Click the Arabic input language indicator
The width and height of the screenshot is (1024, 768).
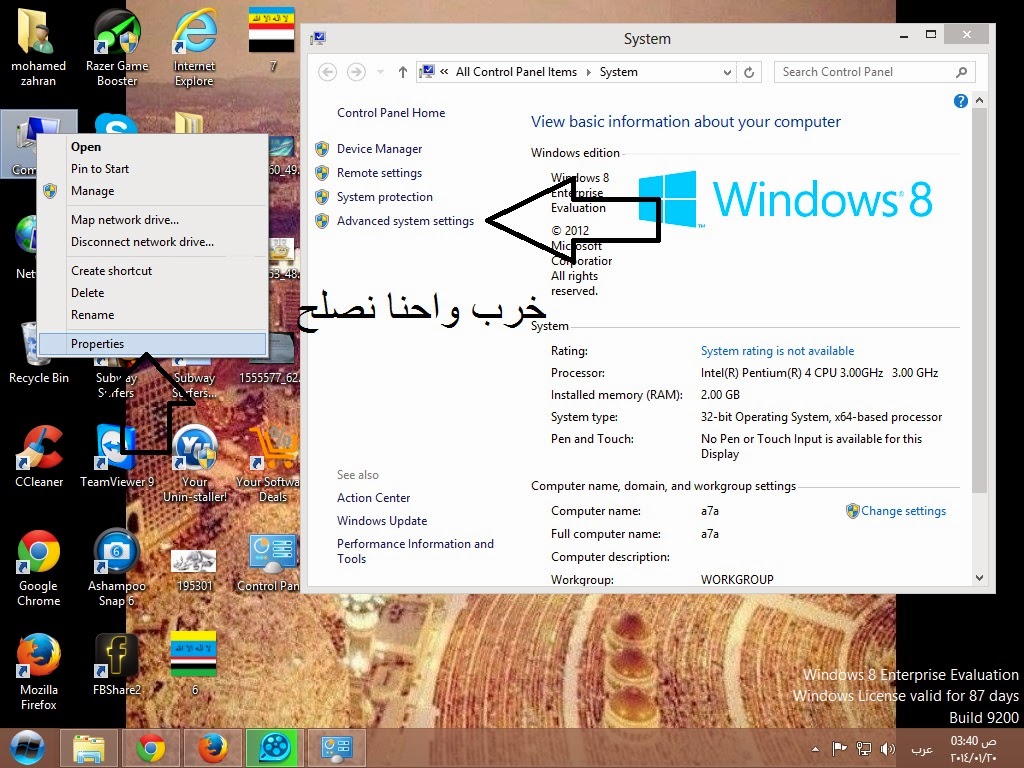pyautogui.click(x=921, y=750)
